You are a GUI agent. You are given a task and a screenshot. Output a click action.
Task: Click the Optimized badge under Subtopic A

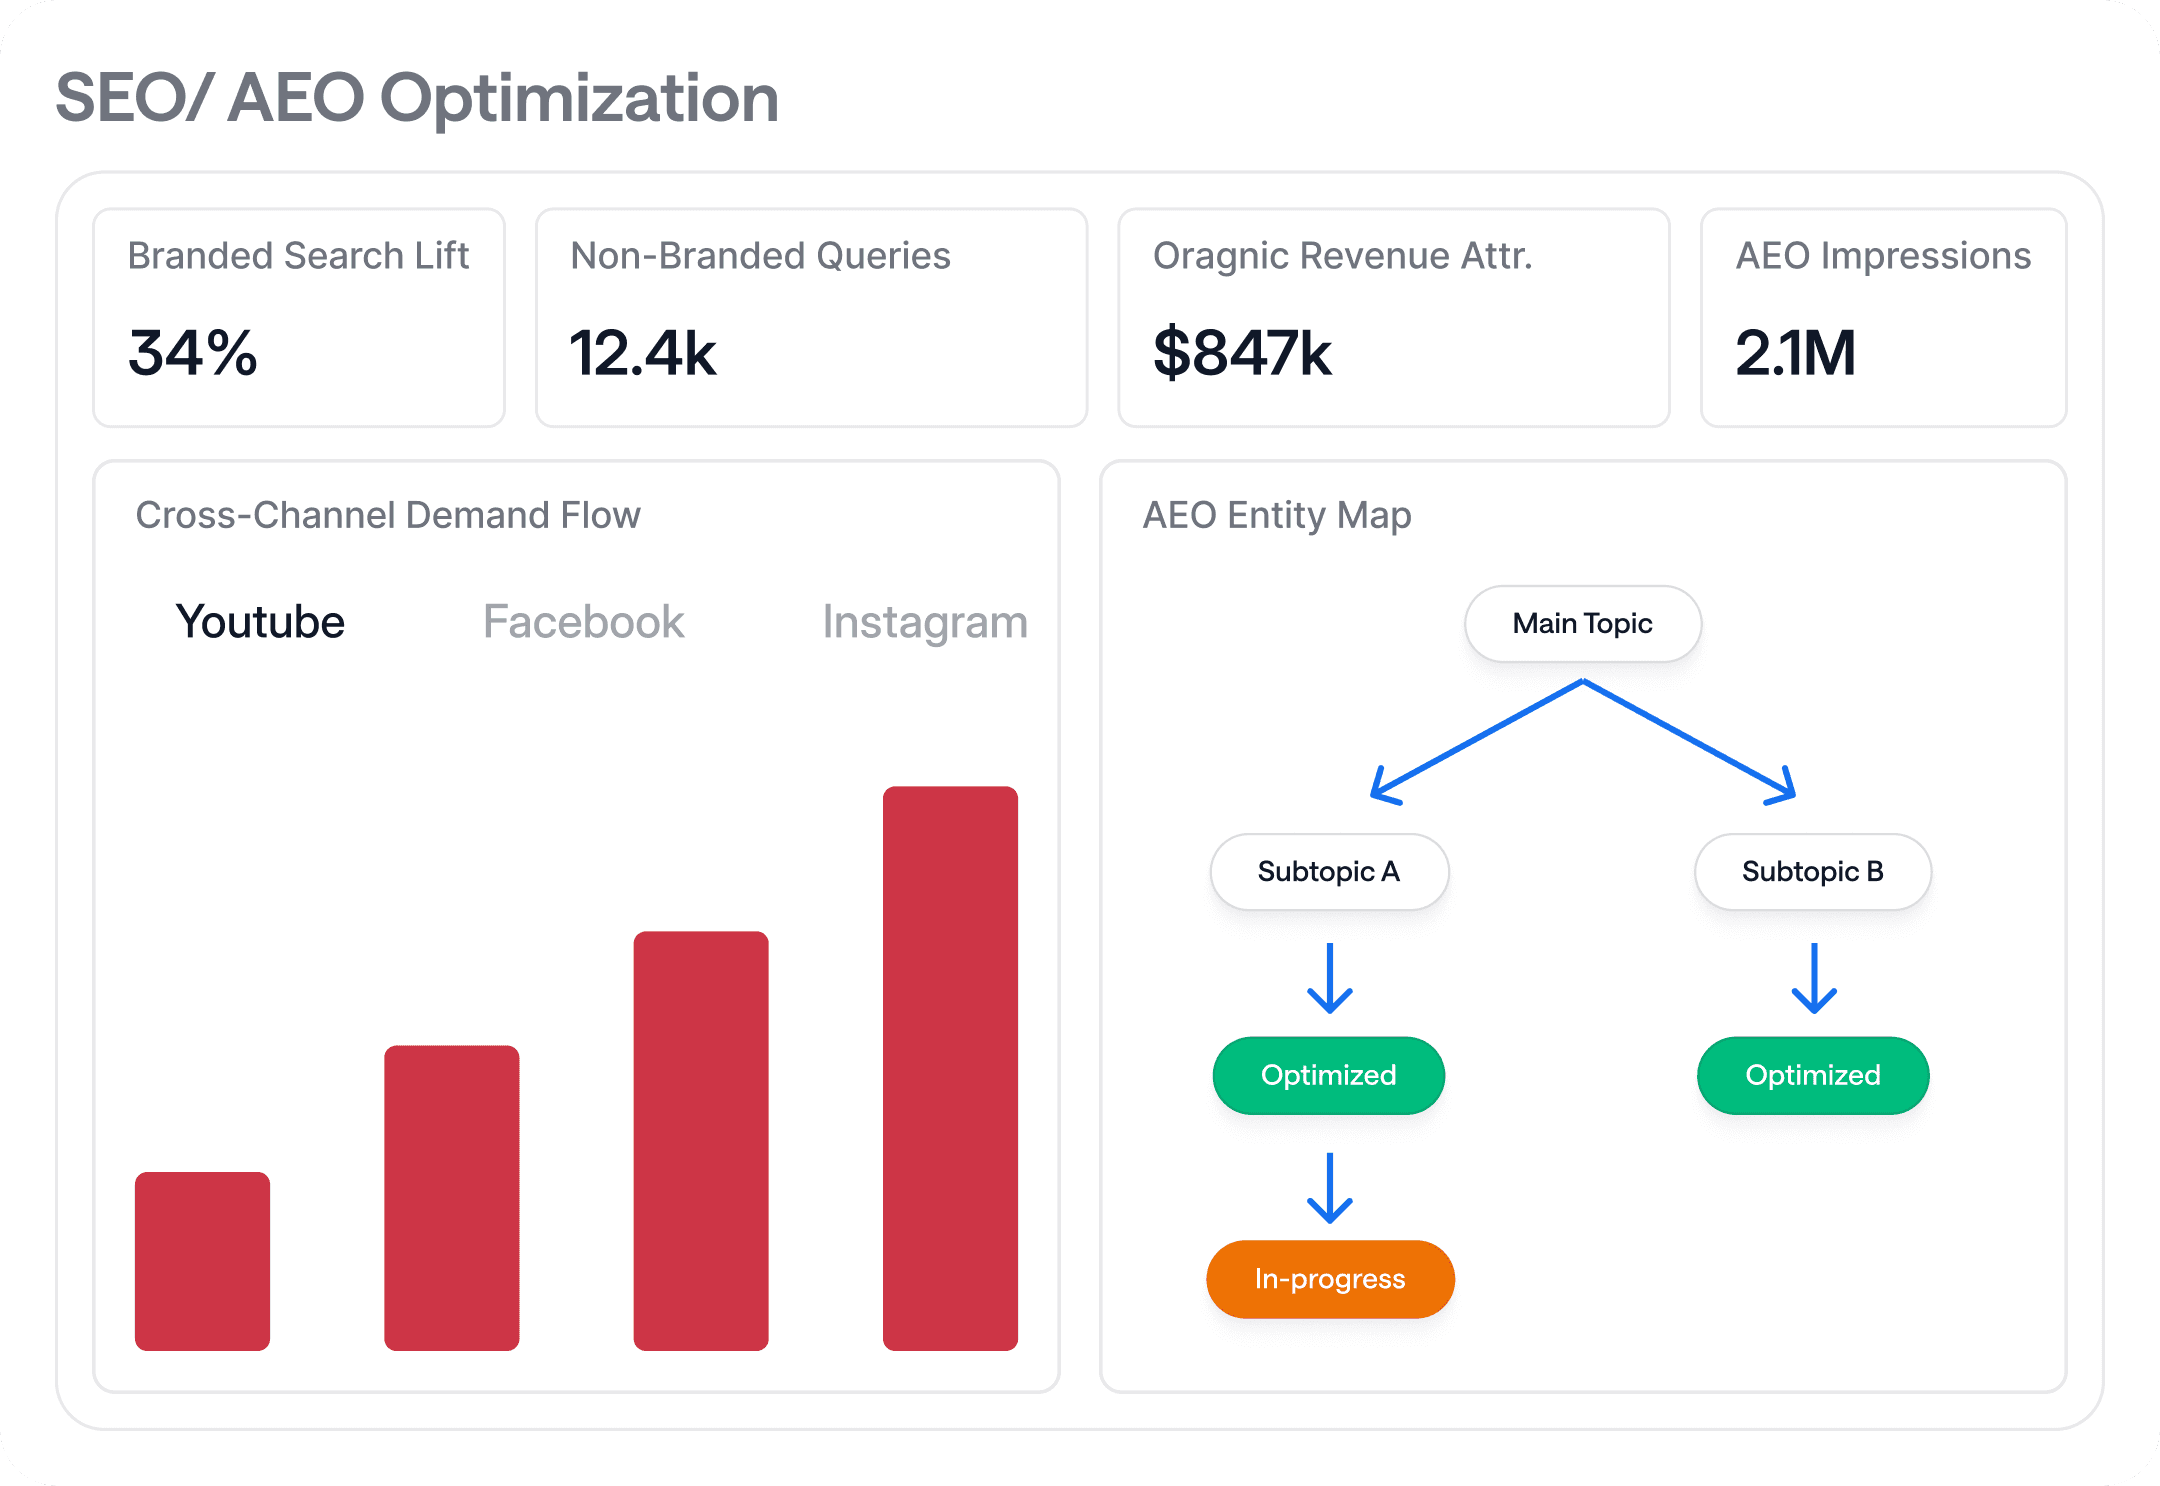[1328, 1076]
